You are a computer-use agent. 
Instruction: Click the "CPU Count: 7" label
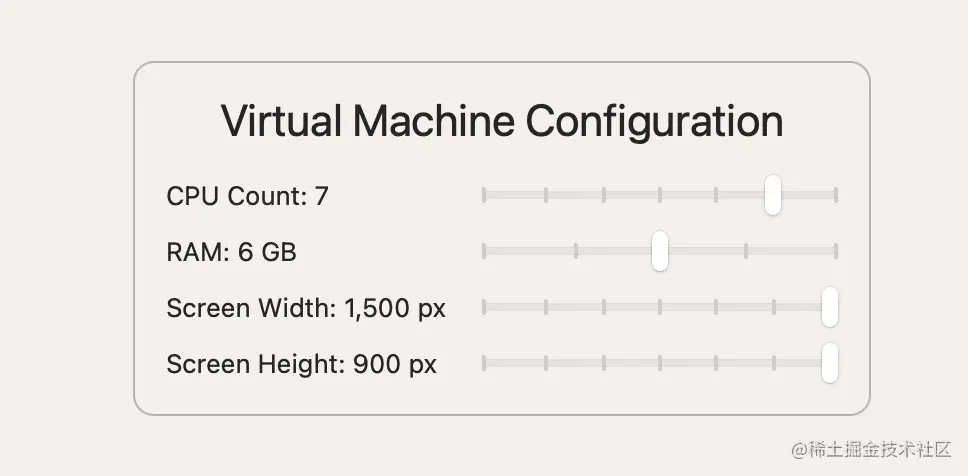(247, 196)
